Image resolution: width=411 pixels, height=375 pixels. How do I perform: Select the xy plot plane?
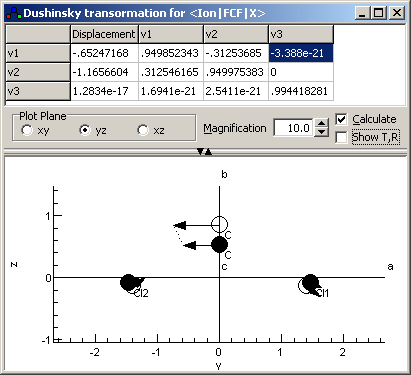pos(35,130)
